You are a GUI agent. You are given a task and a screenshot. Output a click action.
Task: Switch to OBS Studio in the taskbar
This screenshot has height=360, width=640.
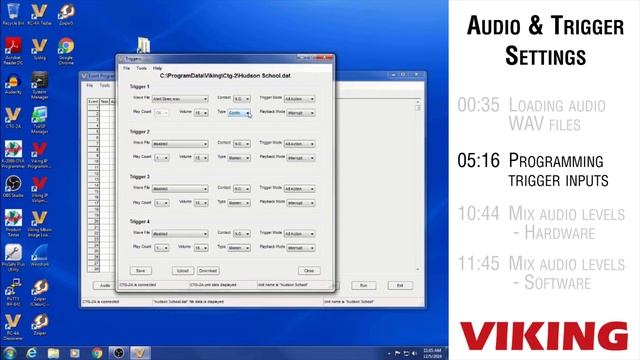(x=119, y=353)
